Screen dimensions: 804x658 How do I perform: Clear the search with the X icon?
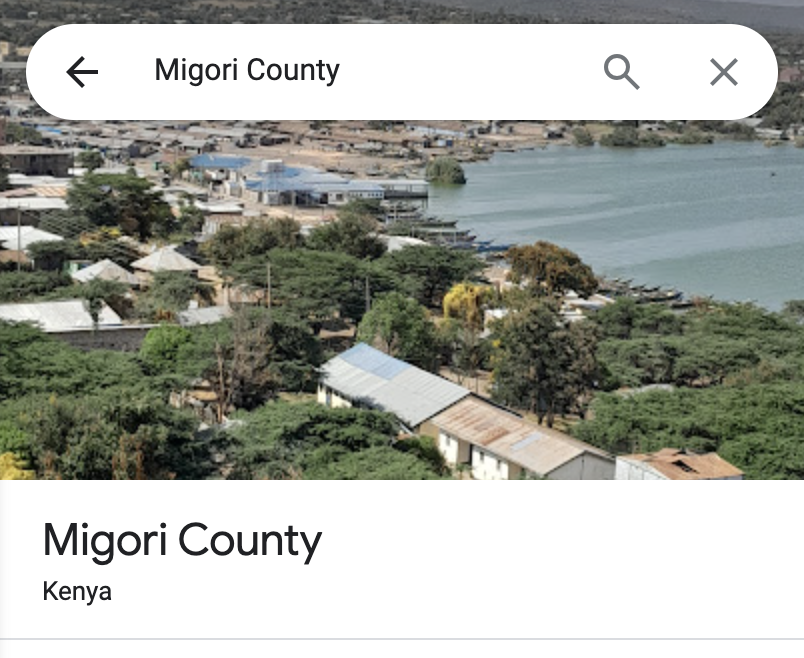pos(723,72)
